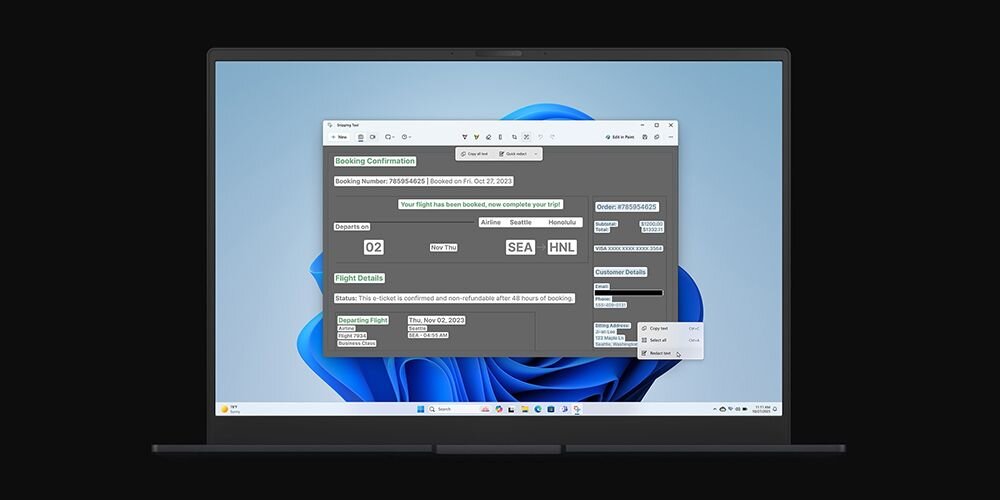Toggle the ruler tool
Image resolution: width=1000 pixels, height=500 pixels.
pyautogui.click(x=500, y=137)
